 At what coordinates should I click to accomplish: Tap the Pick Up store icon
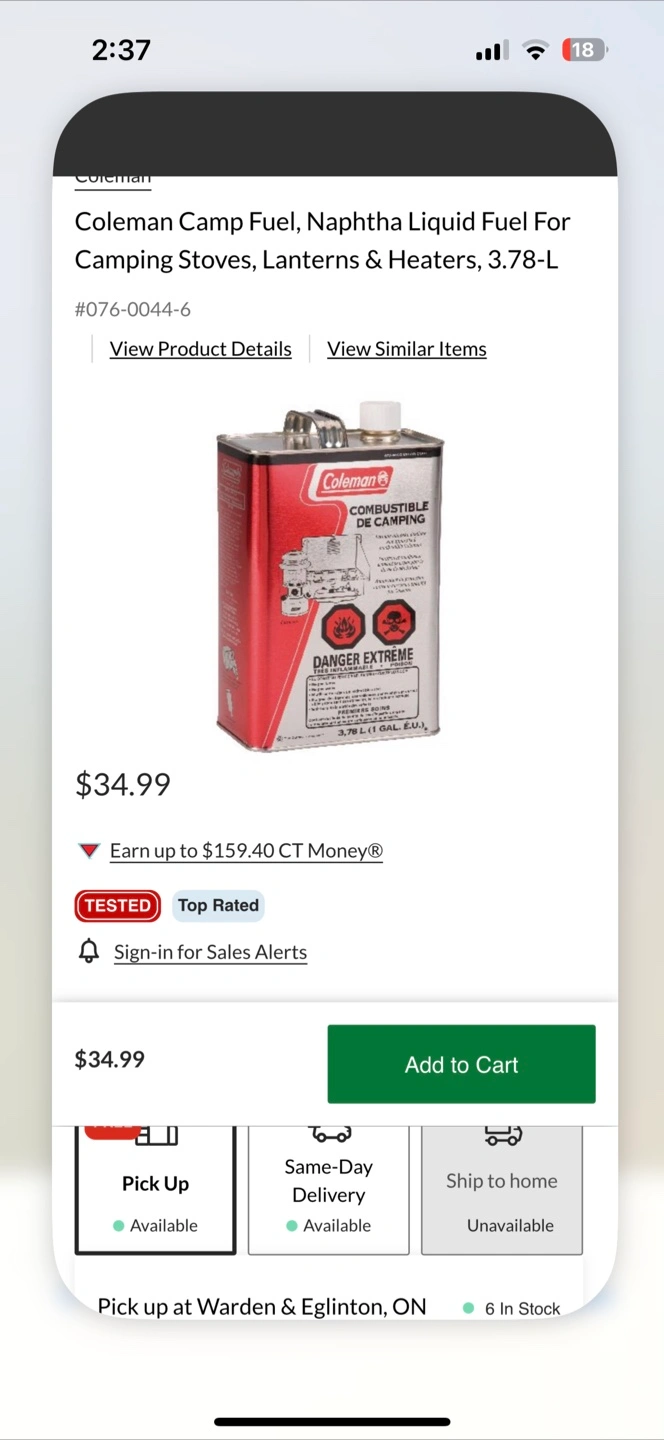click(x=156, y=1135)
